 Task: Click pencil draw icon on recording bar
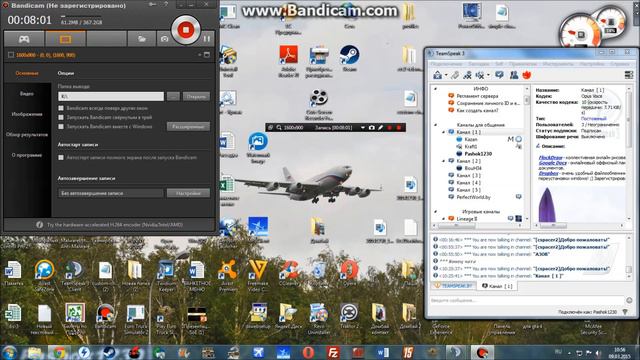click(x=380, y=128)
